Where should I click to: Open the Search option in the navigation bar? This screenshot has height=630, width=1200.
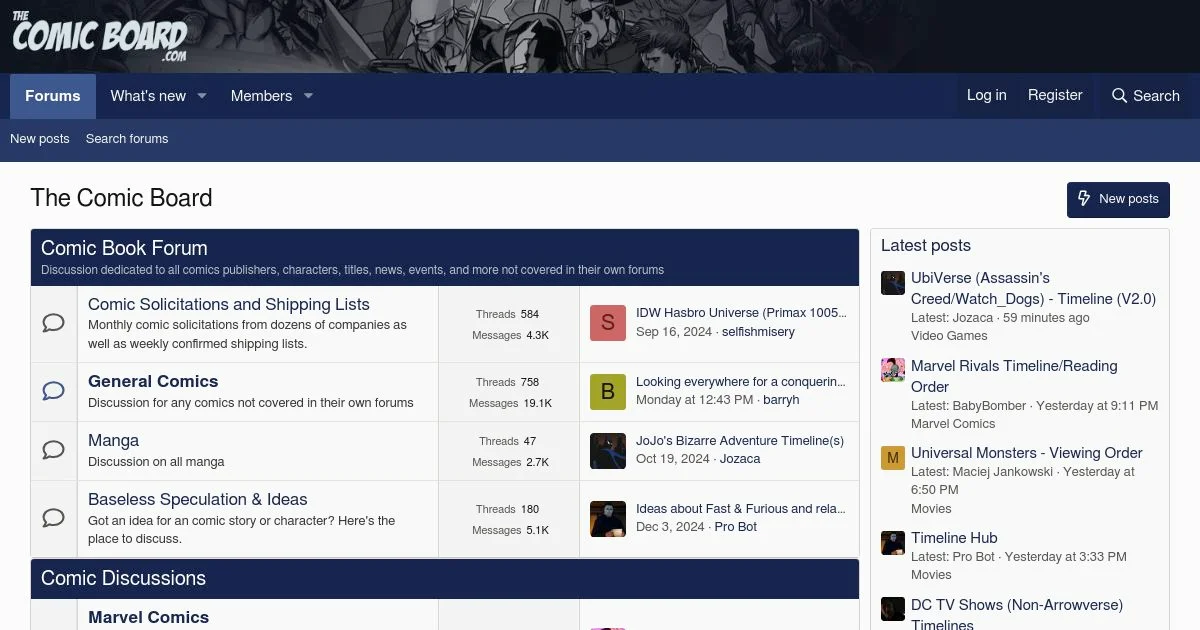(1146, 96)
